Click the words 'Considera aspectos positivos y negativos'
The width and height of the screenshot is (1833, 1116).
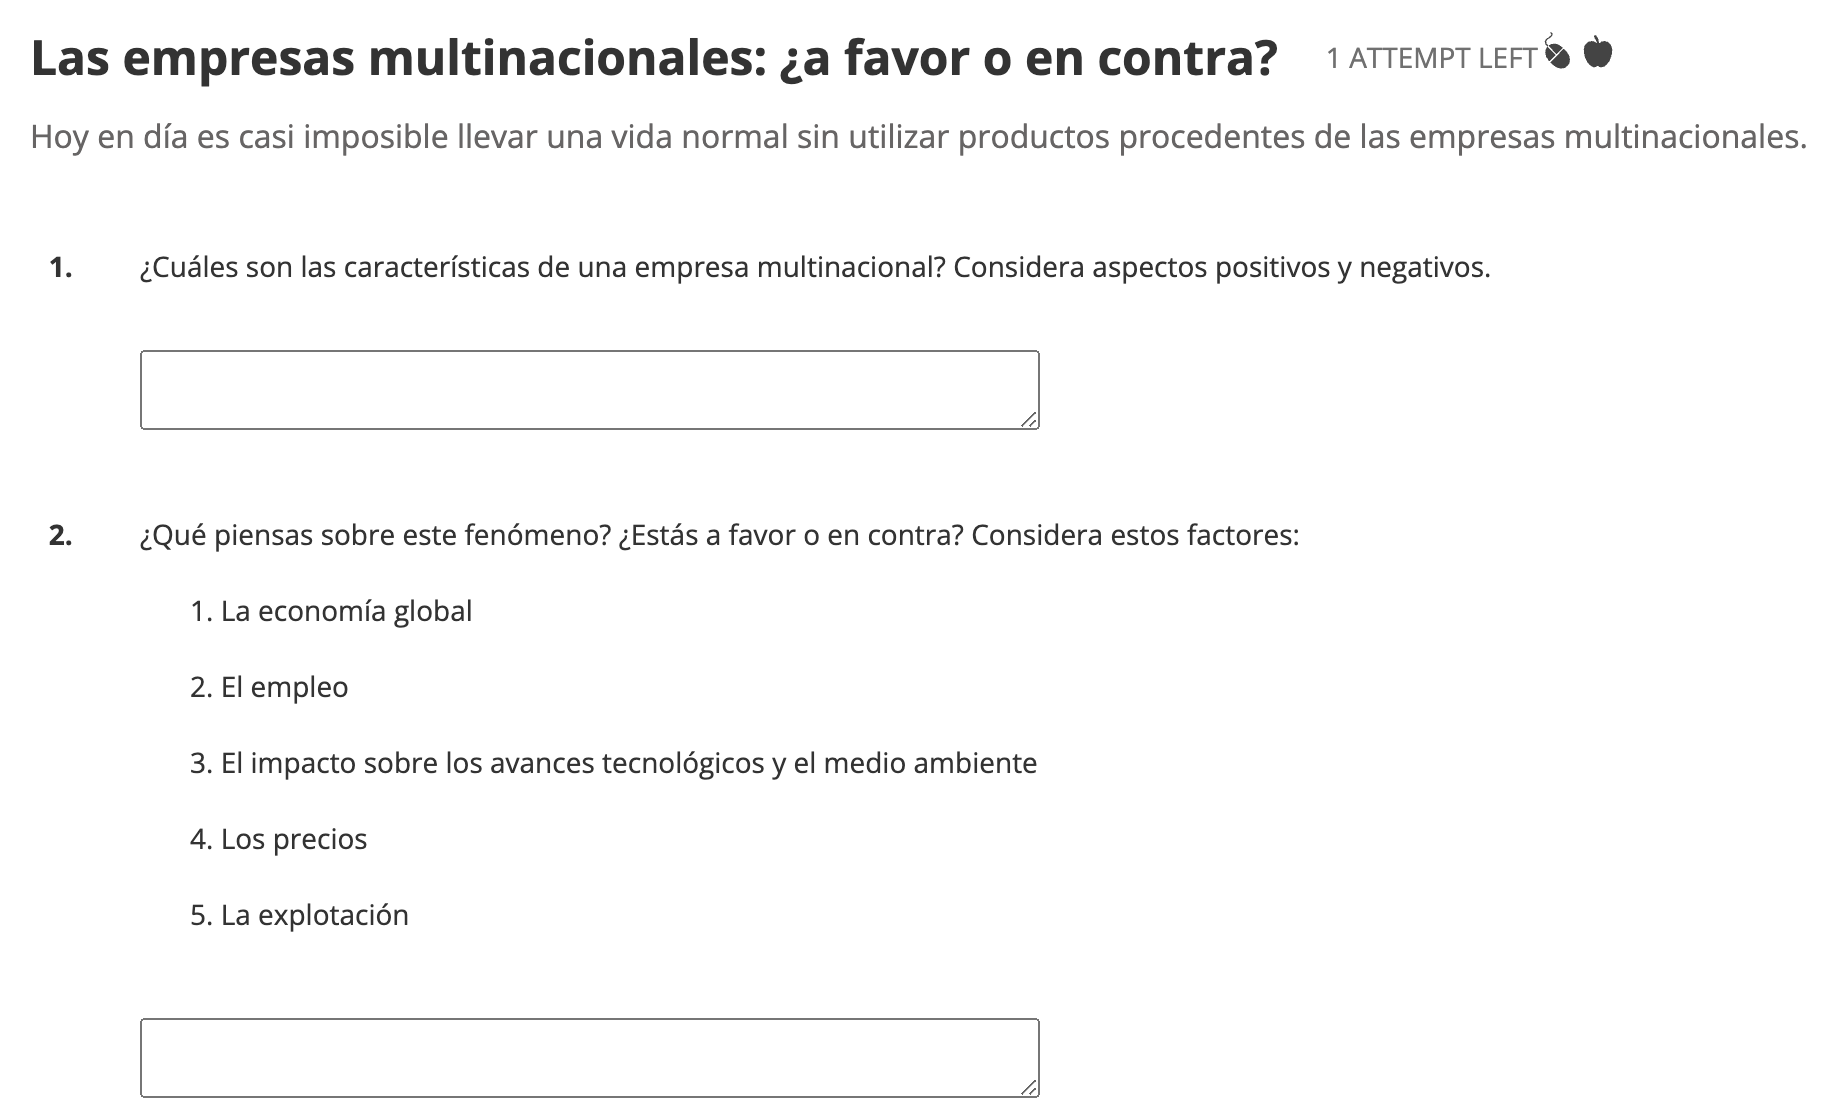pos(1220,268)
